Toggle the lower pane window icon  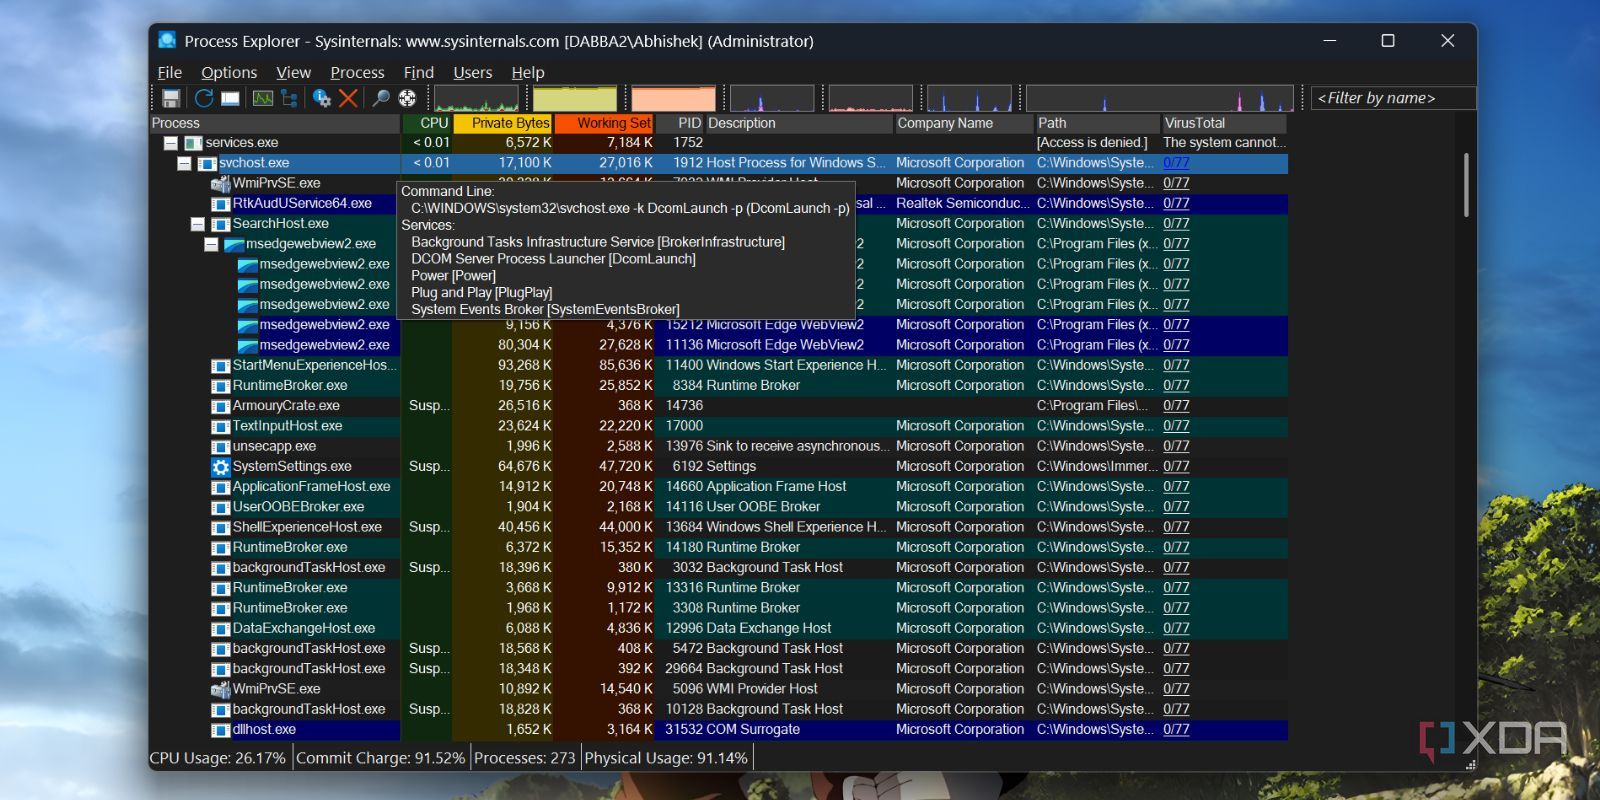230,98
